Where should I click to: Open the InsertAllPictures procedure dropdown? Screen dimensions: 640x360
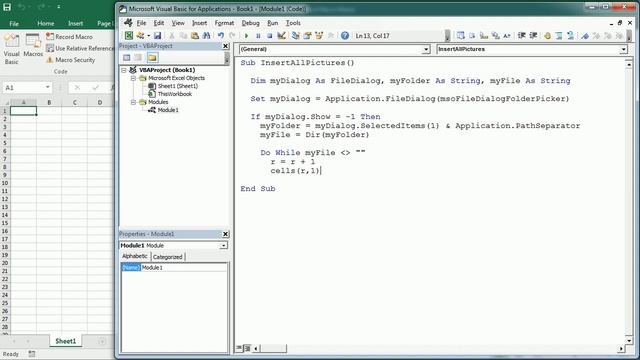pos(623,49)
